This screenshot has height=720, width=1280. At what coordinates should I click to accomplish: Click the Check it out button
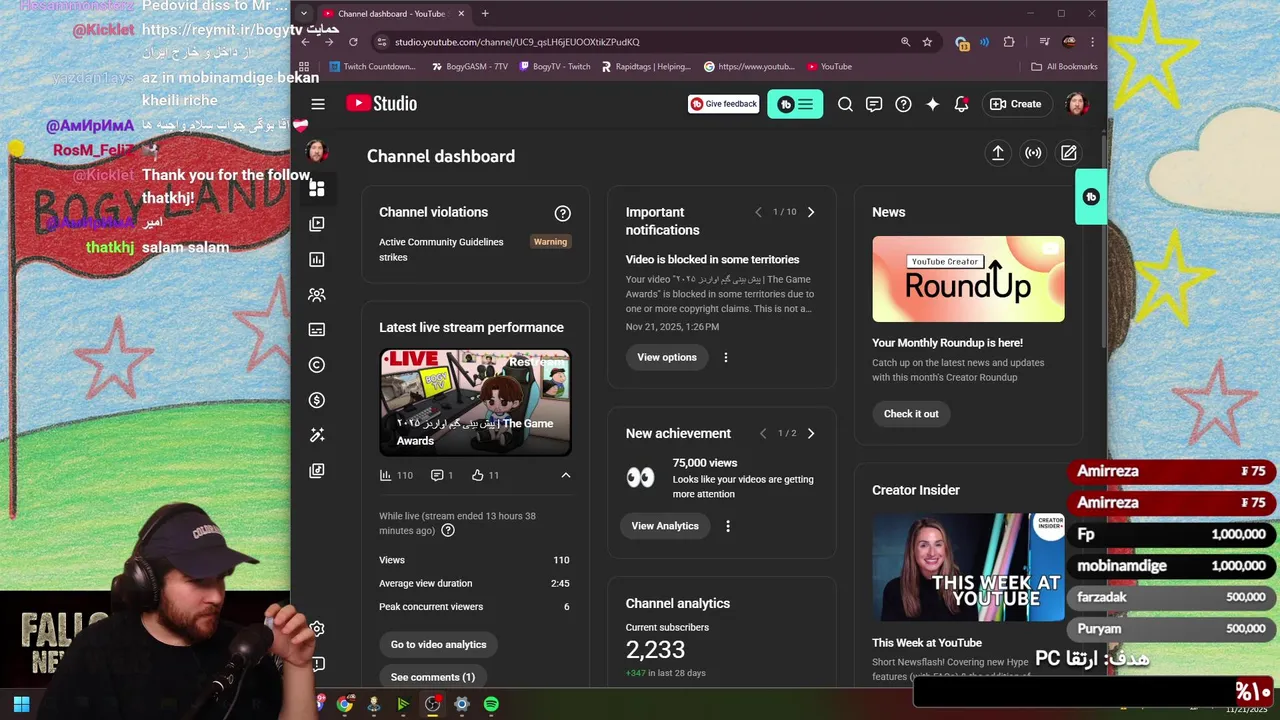click(x=911, y=414)
